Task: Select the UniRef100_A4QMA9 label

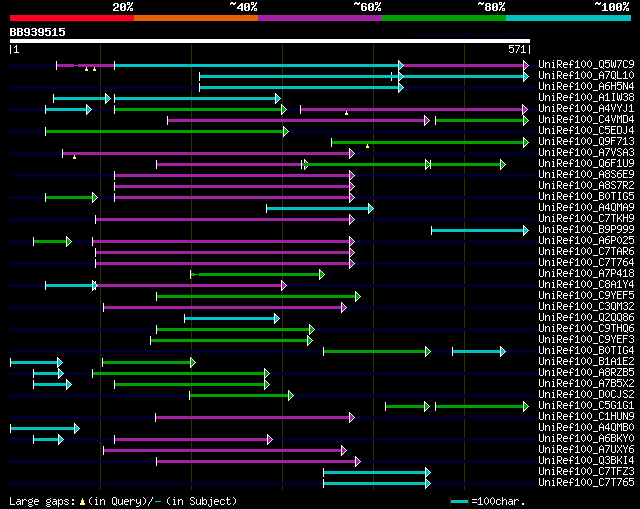Action: click(x=586, y=207)
